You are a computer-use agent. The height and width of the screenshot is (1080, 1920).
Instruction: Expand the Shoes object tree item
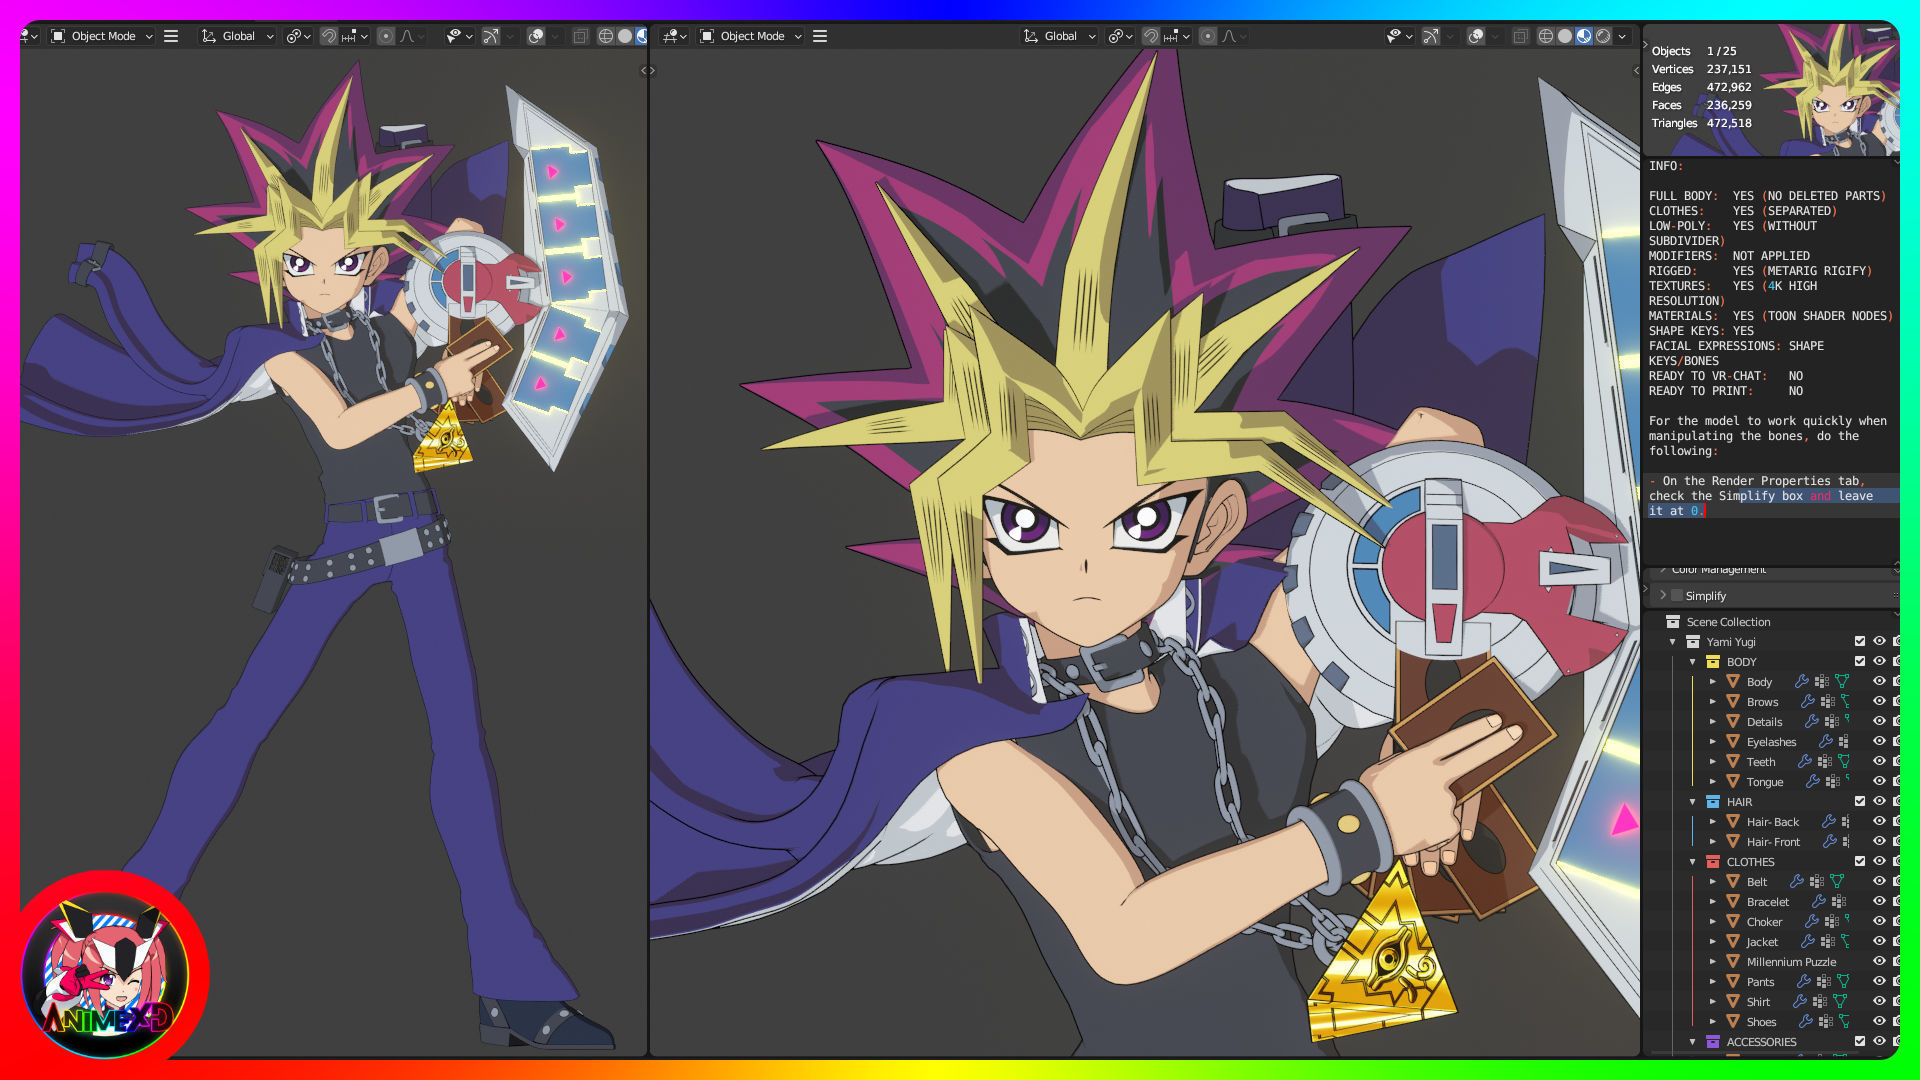(1713, 1022)
